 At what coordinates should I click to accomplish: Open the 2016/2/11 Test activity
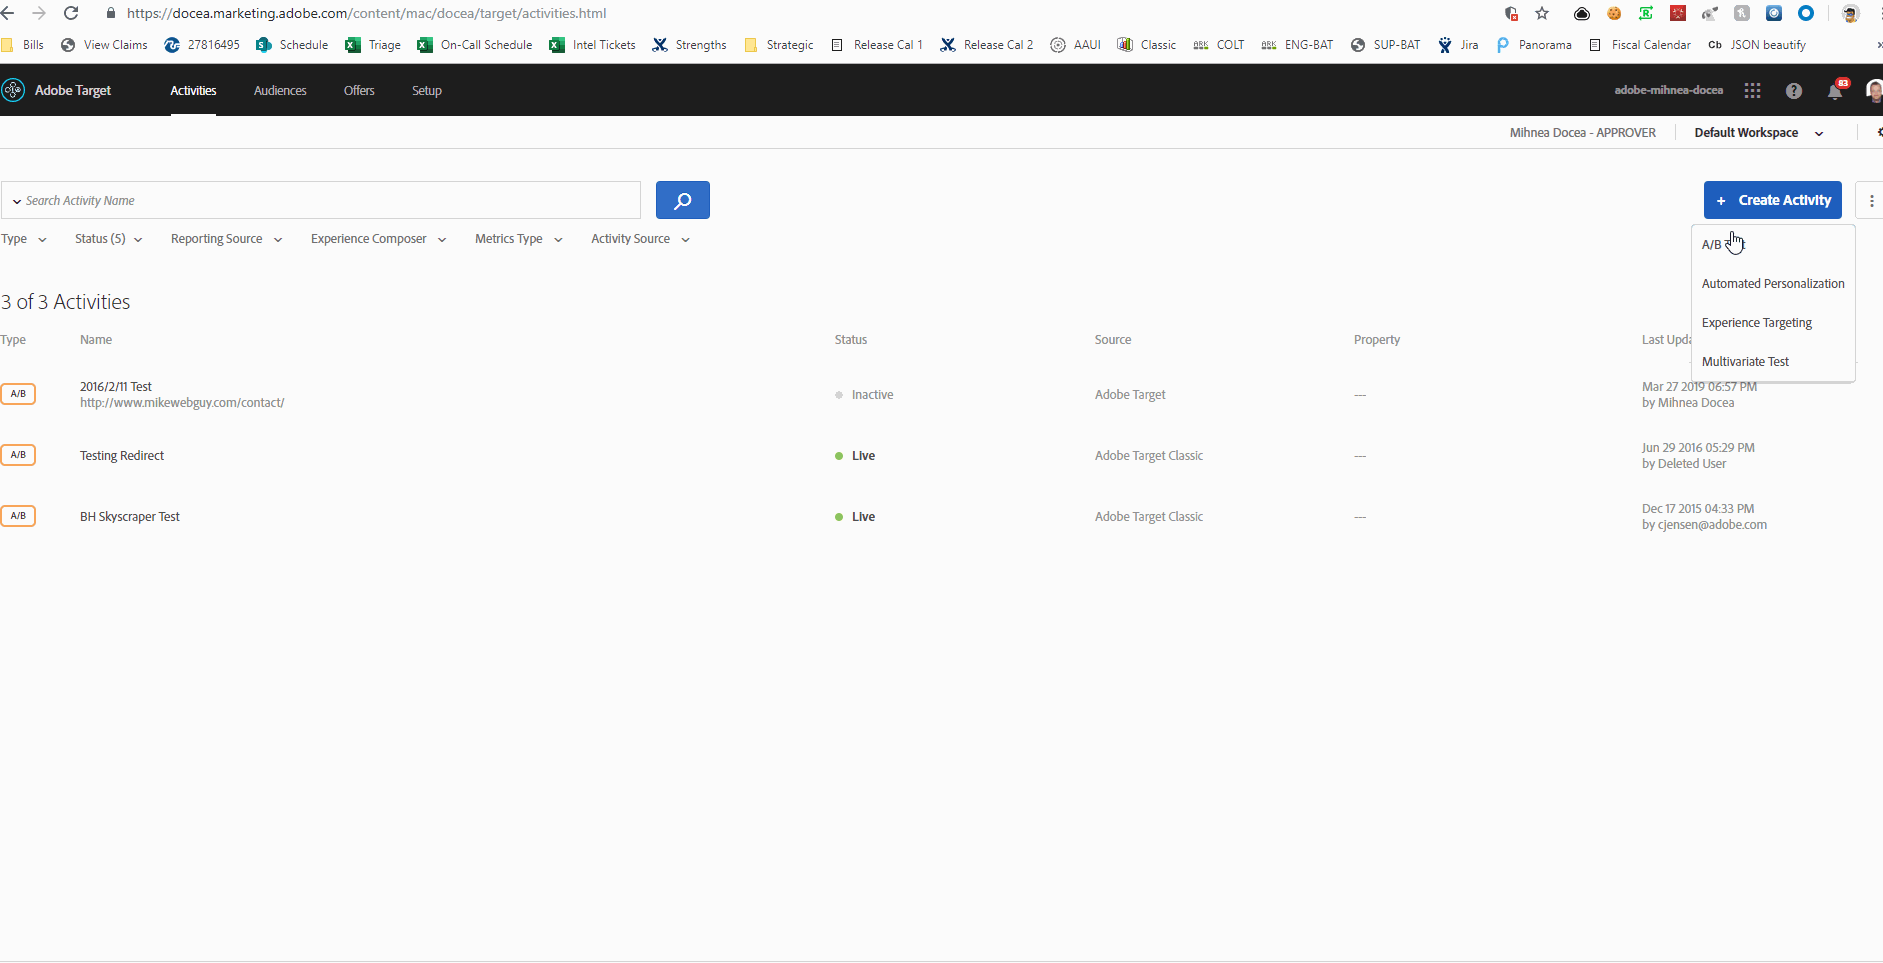[116, 387]
